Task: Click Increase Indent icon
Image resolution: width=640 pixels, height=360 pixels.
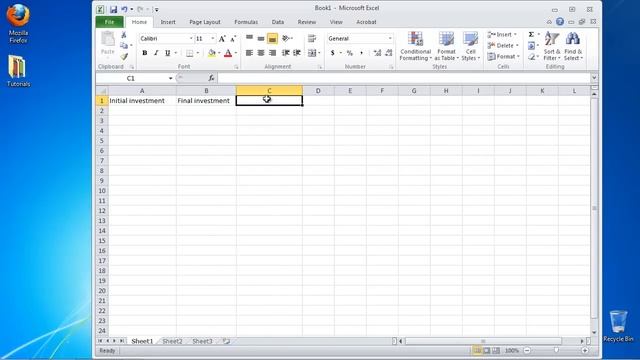Action: tap(297, 53)
